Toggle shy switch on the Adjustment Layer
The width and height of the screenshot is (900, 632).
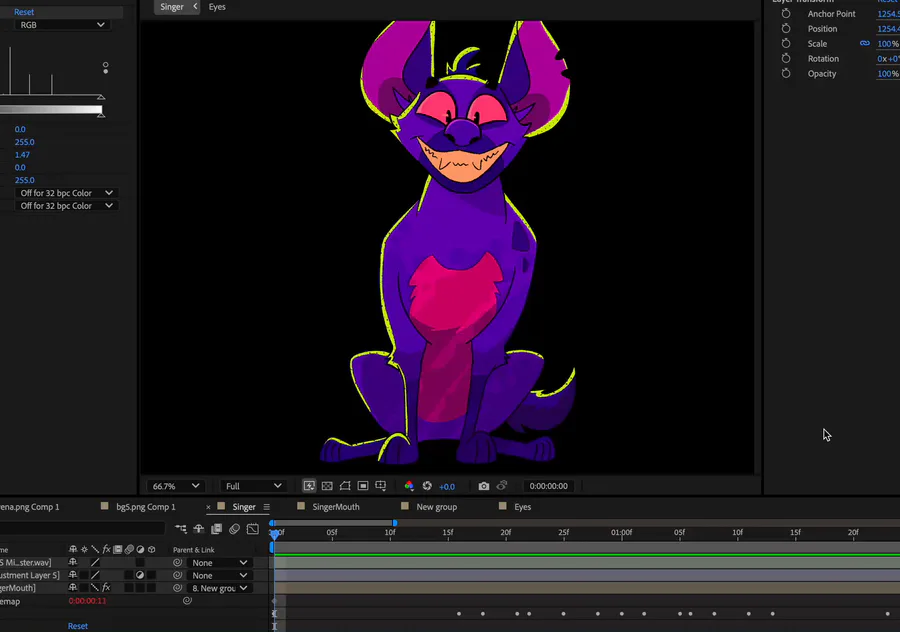click(73, 575)
